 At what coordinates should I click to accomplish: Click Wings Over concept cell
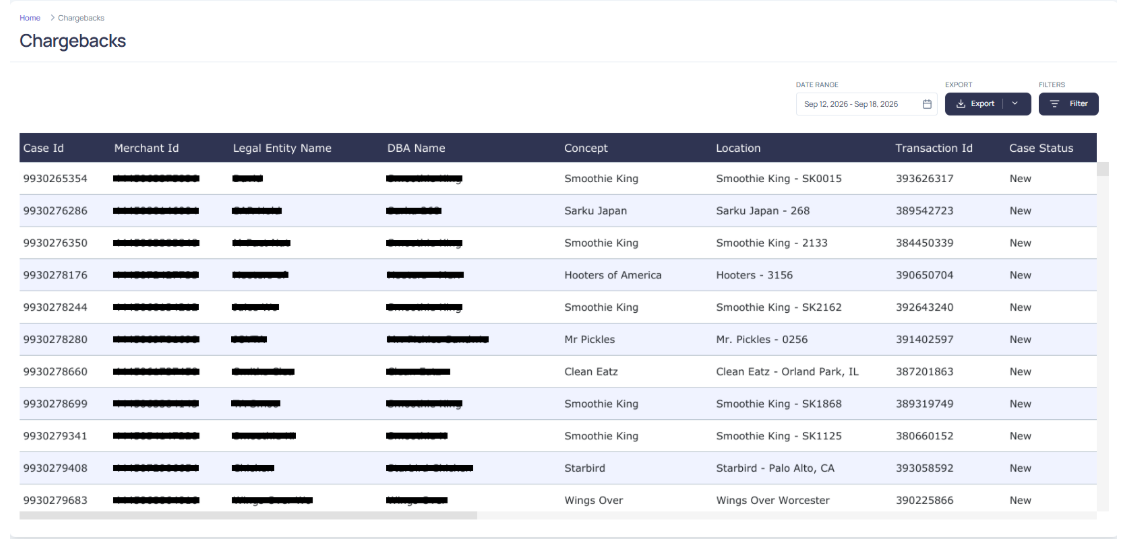point(594,501)
